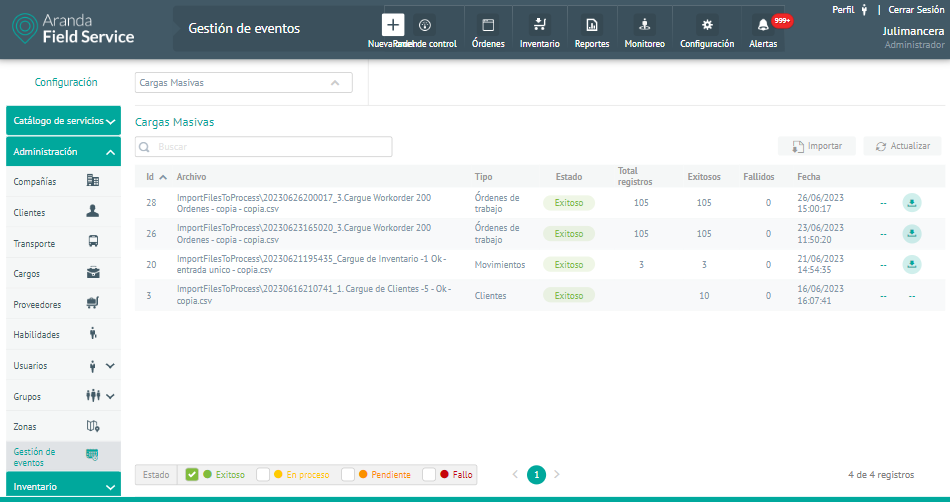Sort table by Id column arrow
950x502 pixels.
click(163, 177)
